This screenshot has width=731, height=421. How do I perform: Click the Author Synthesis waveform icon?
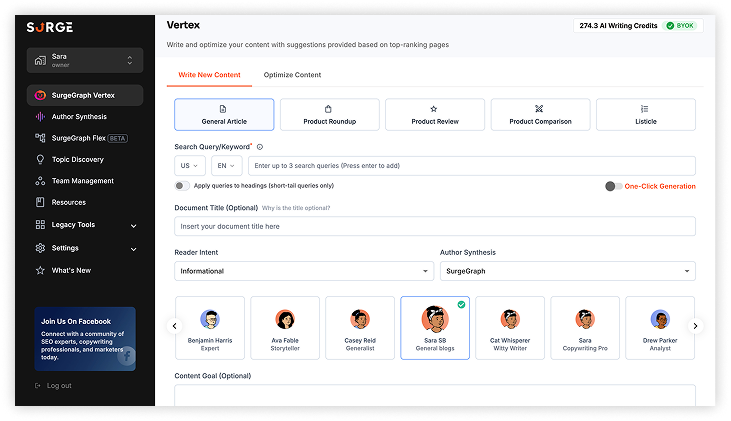[41, 117]
